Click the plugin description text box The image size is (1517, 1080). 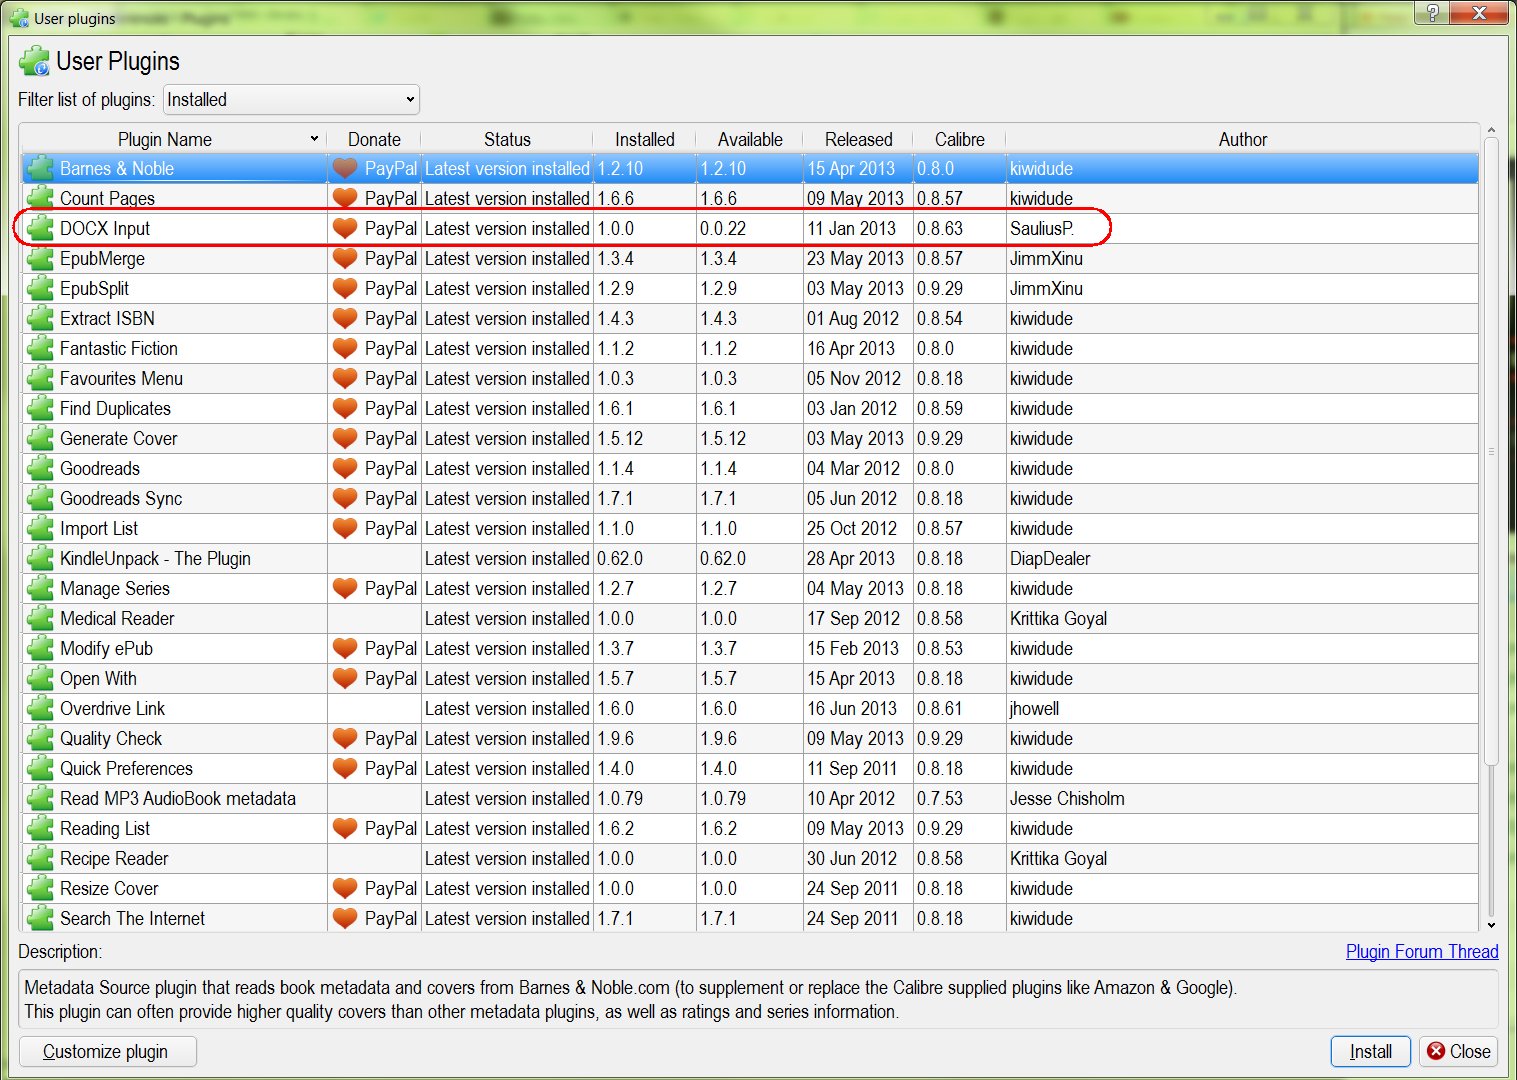coord(758,999)
